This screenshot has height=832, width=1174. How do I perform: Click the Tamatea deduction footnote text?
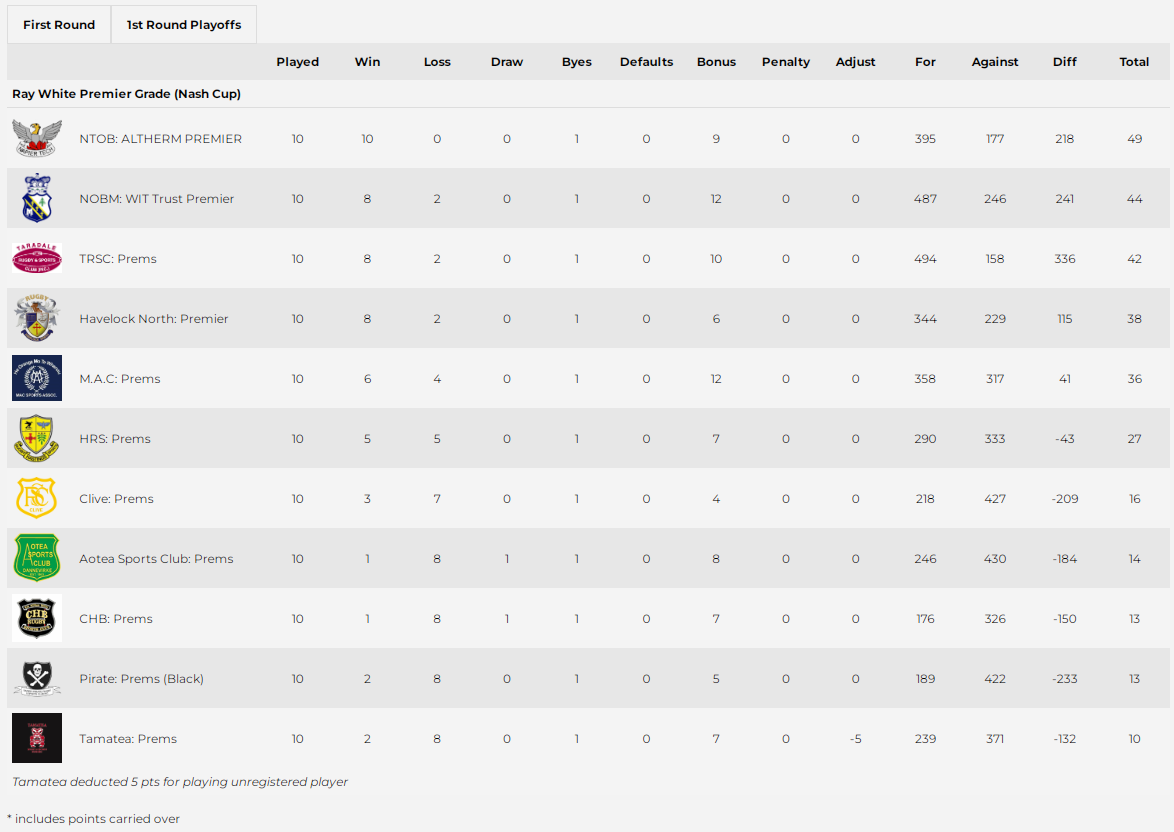point(178,781)
